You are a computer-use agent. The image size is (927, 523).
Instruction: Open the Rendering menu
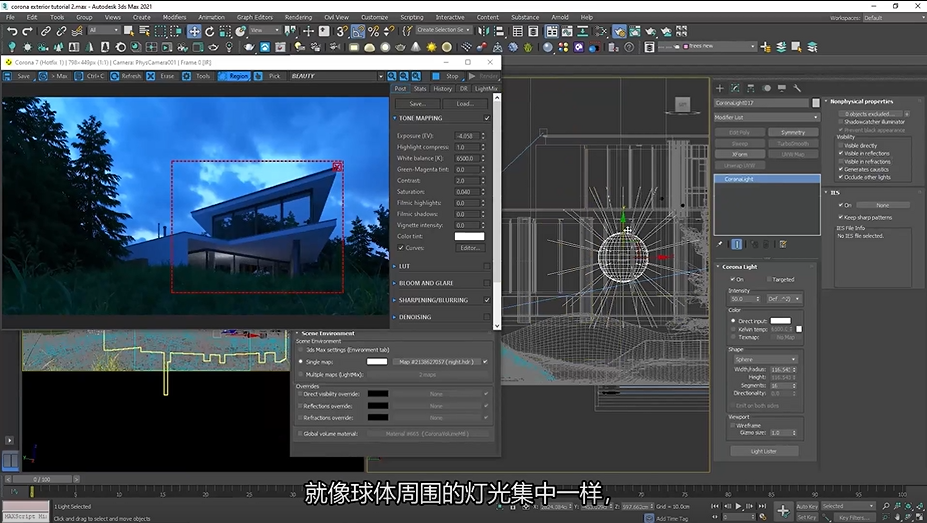click(299, 17)
